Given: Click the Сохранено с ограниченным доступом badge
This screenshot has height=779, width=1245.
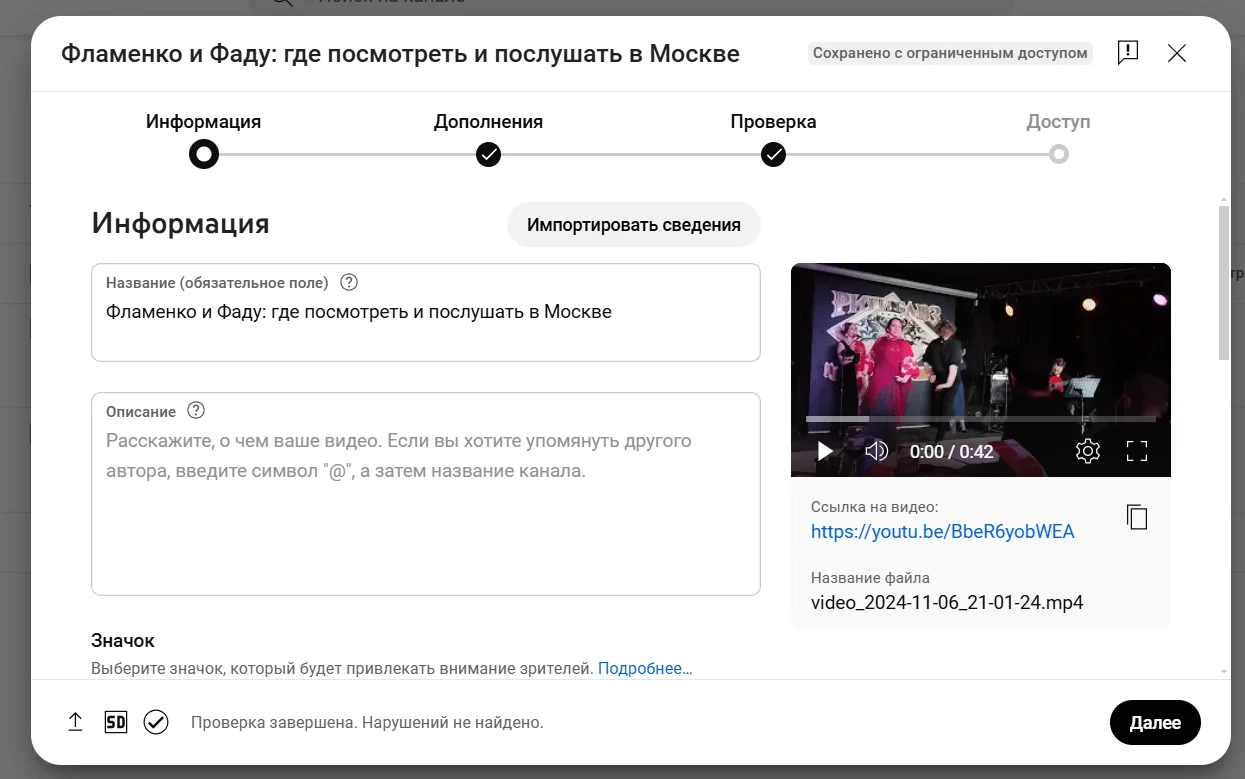Looking at the screenshot, I should click(x=950, y=53).
